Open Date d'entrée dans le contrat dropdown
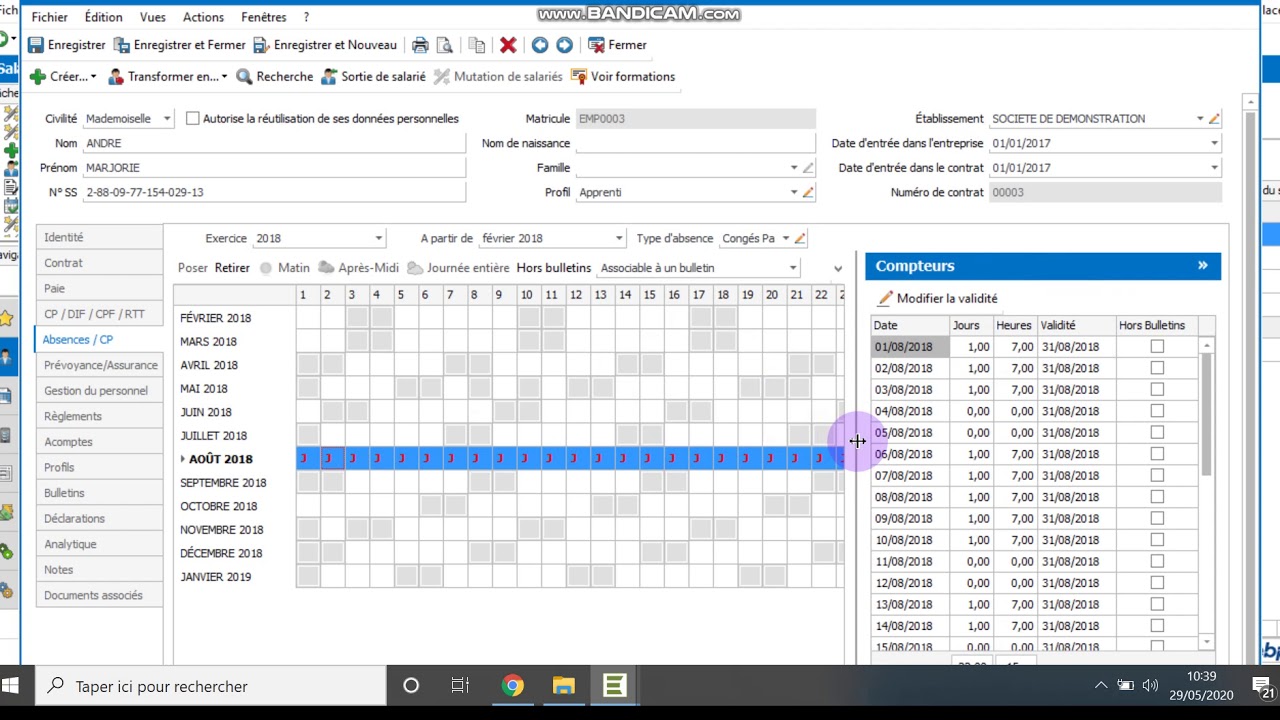 (x=1214, y=168)
